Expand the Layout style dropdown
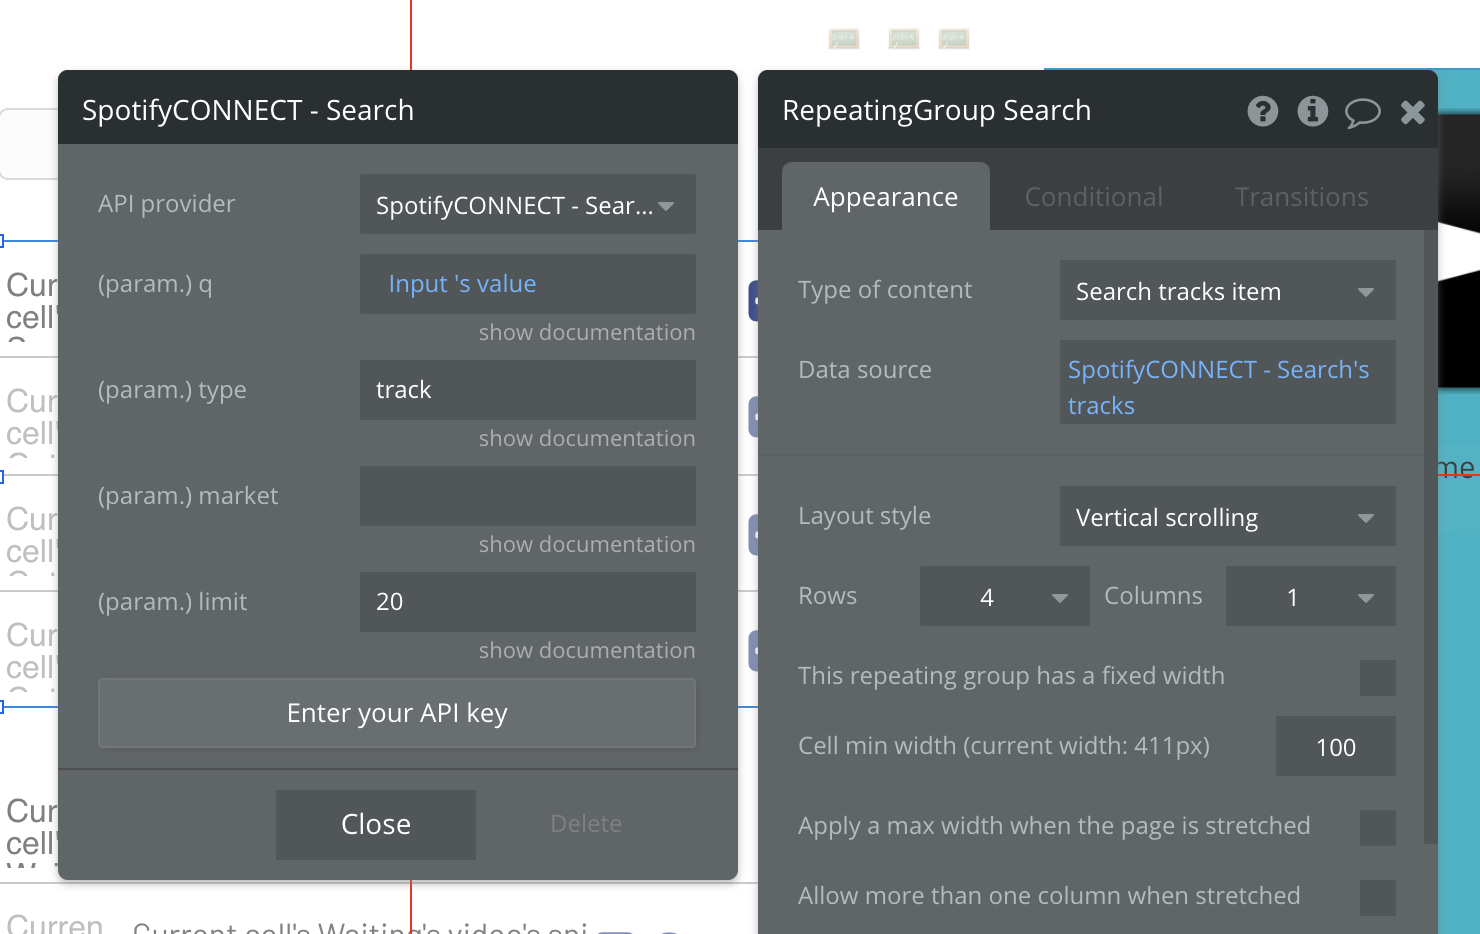Image resolution: width=1480 pixels, height=934 pixels. point(1228,517)
